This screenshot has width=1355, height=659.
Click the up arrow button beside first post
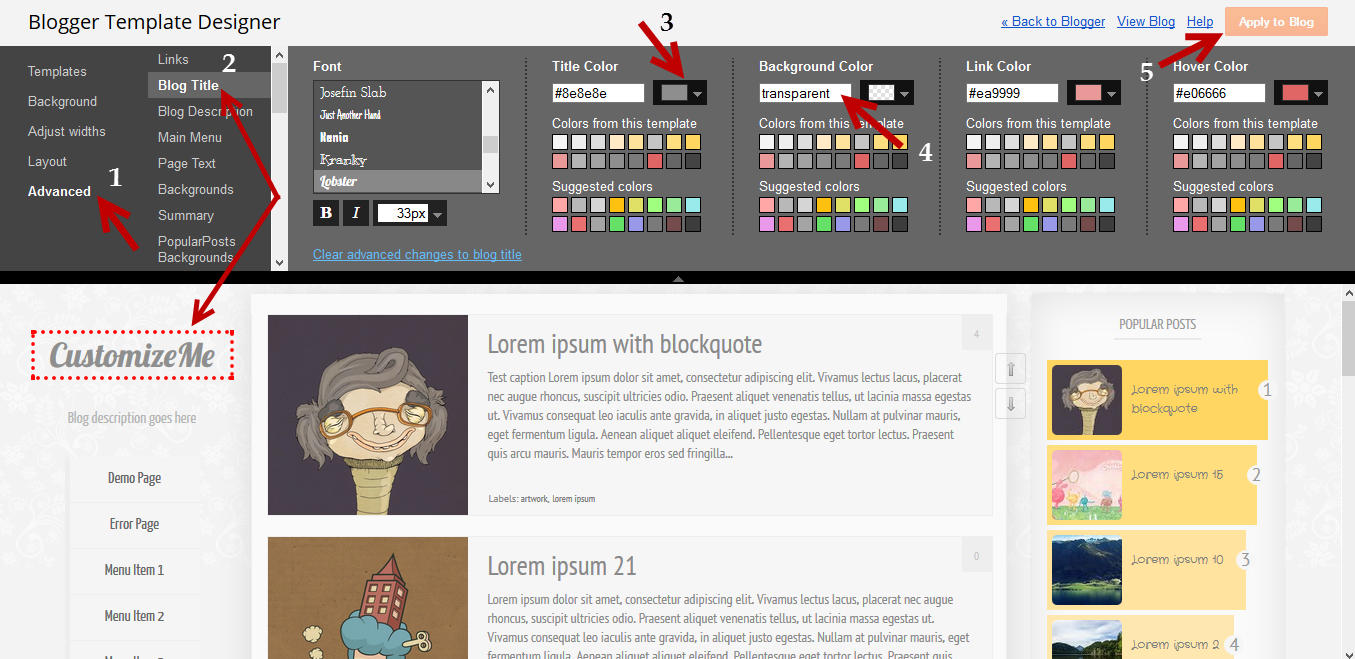pos(1010,369)
